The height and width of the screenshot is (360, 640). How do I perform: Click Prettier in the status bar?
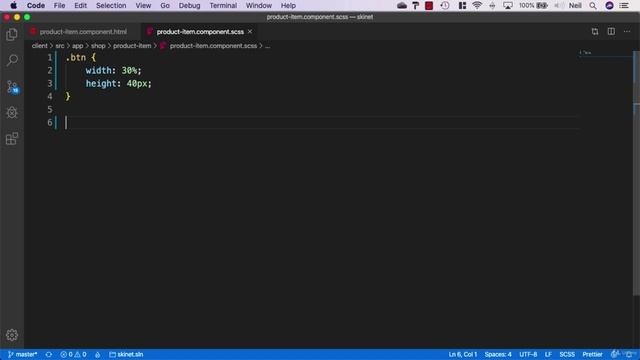tap(592, 354)
